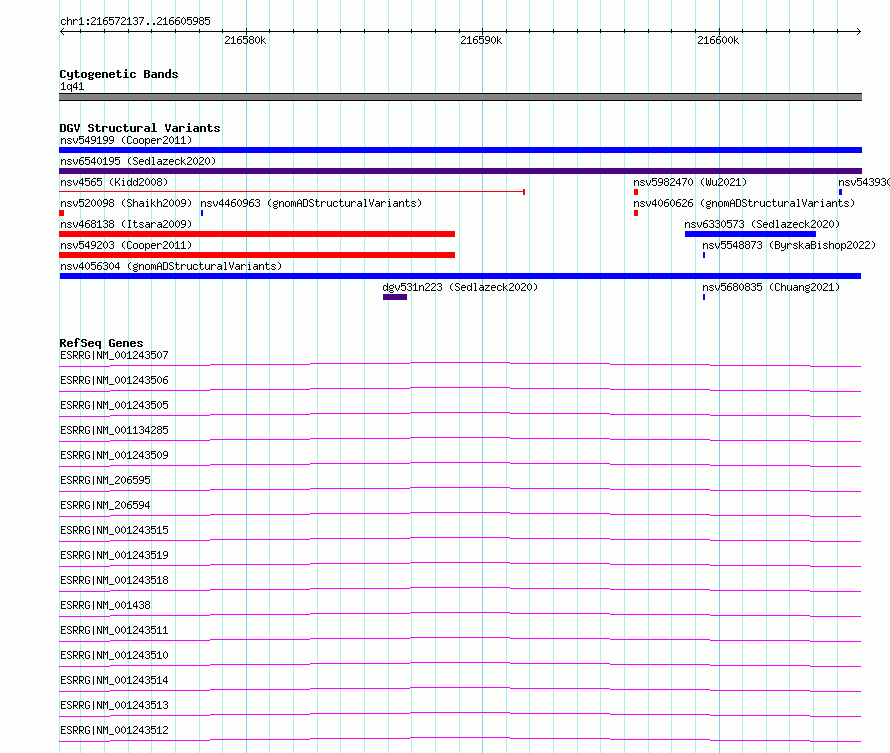The width and height of the screenshot is (890, 753).
Task: Click the small nsv5982470 (Wu2021) red marker
Action: (x=636, y=192)
